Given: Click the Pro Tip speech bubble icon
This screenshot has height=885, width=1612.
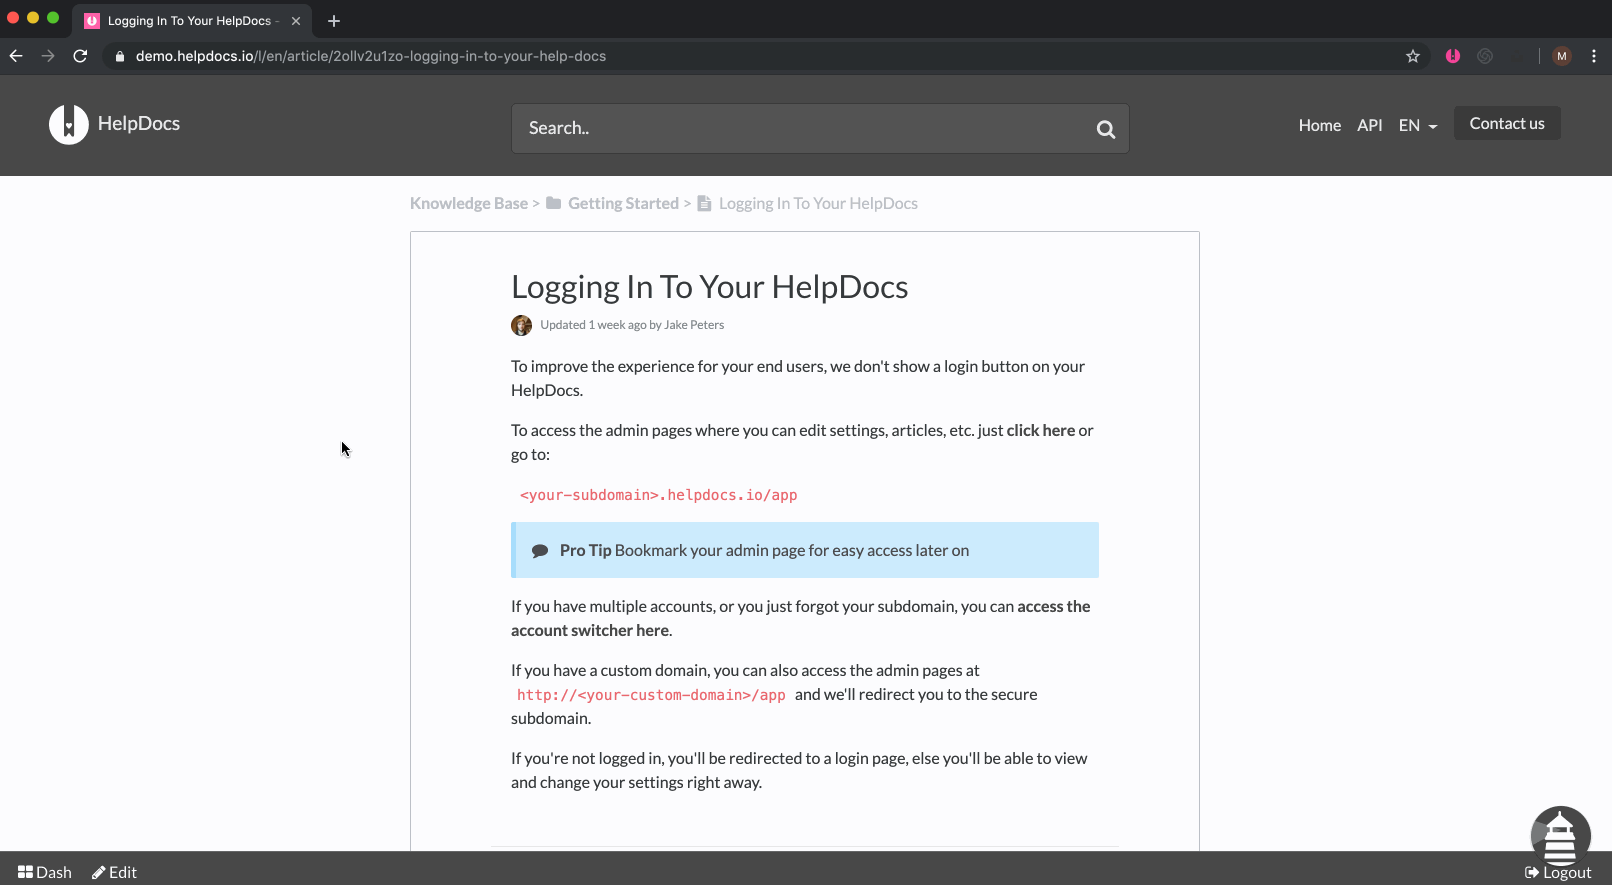Looking at the screenshot, I should click(x=540, y=551).
